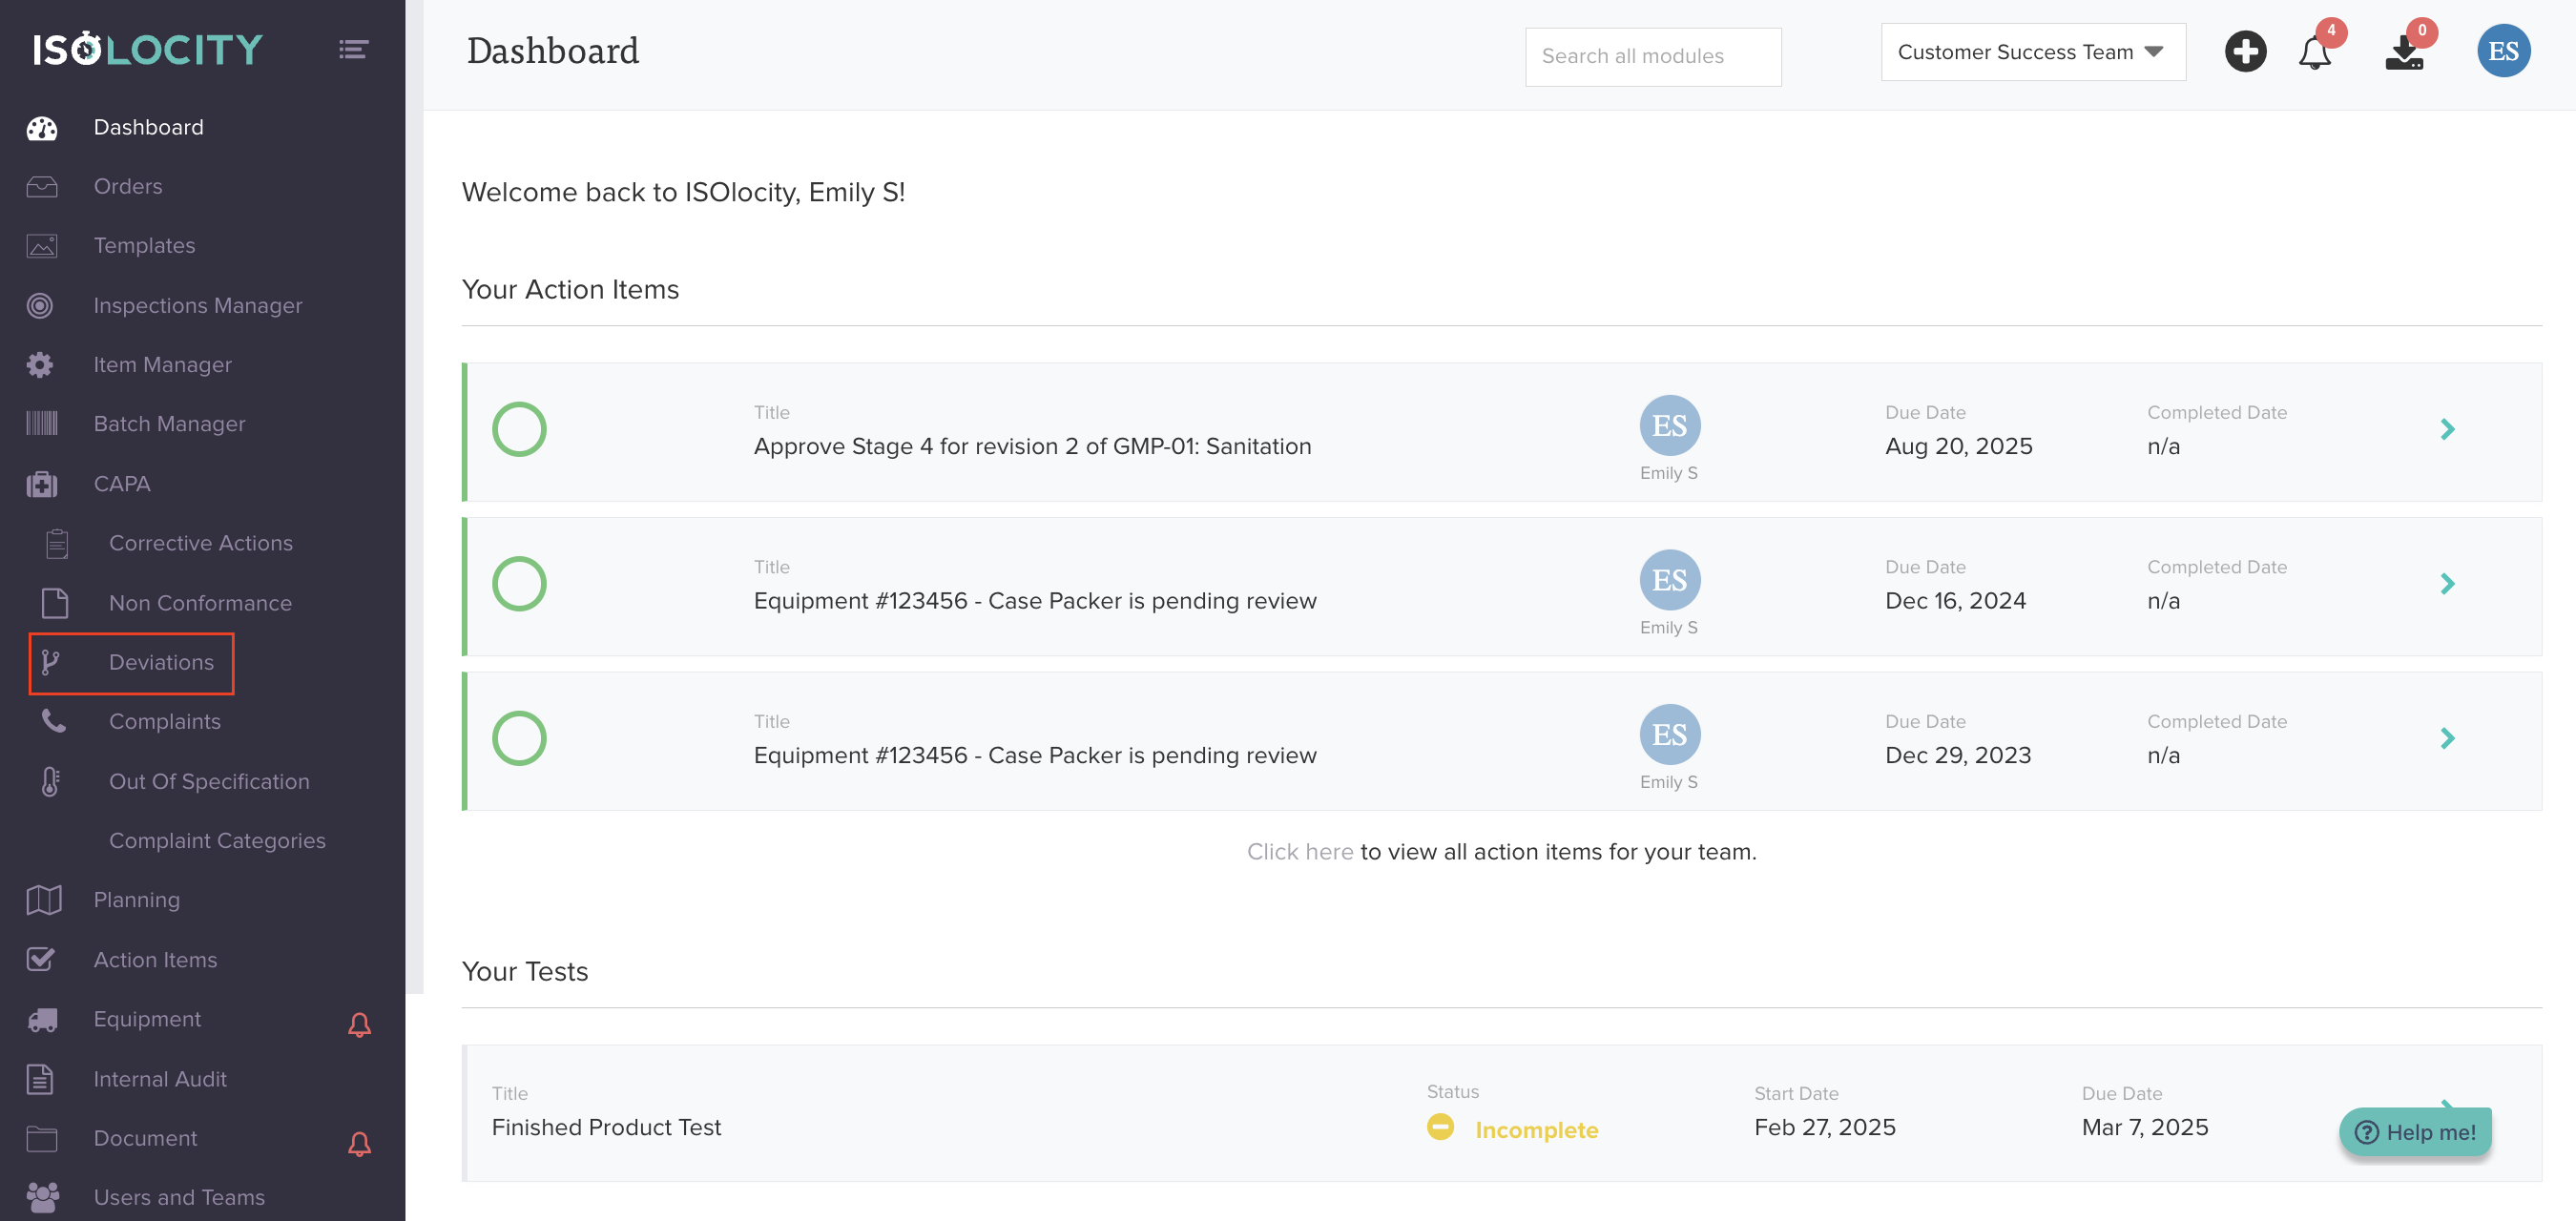Screen dimensions: 2576x1221
Task: Collapse sidebar using hamburger menu icon
Action: (353, 49)
